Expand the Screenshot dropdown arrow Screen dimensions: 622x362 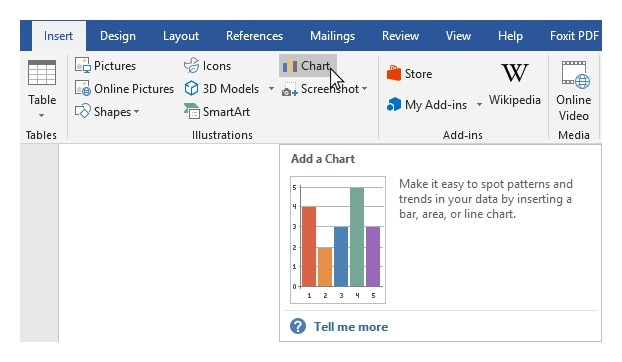(364, 88)
